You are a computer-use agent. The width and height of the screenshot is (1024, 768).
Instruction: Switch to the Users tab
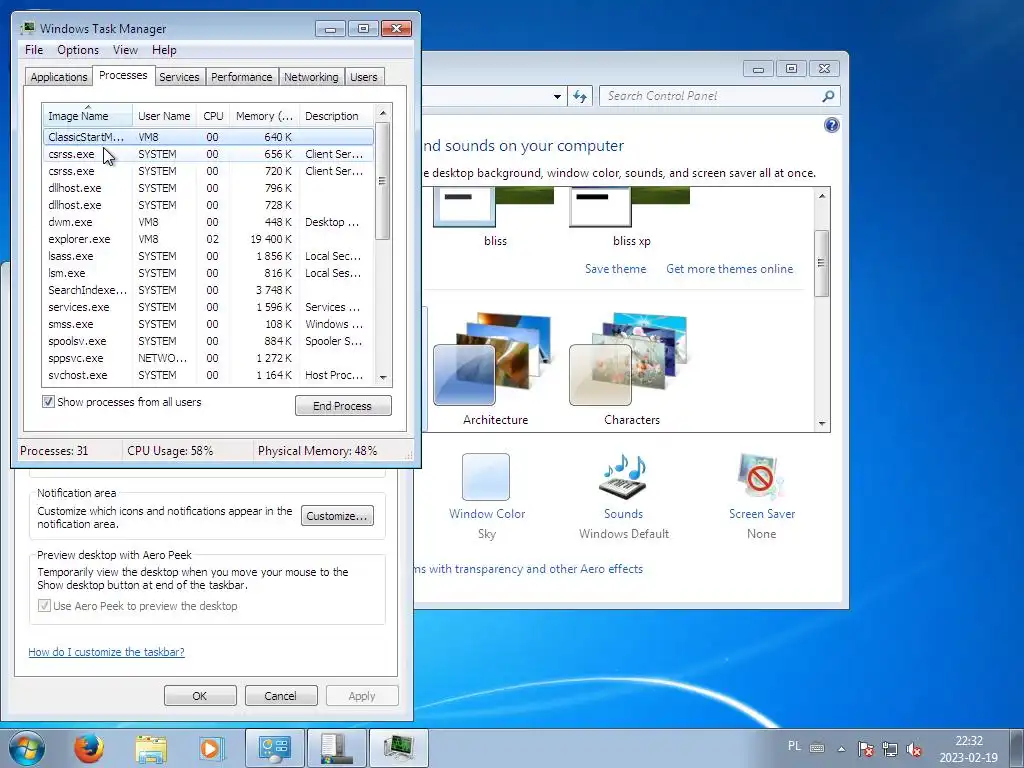364,77
